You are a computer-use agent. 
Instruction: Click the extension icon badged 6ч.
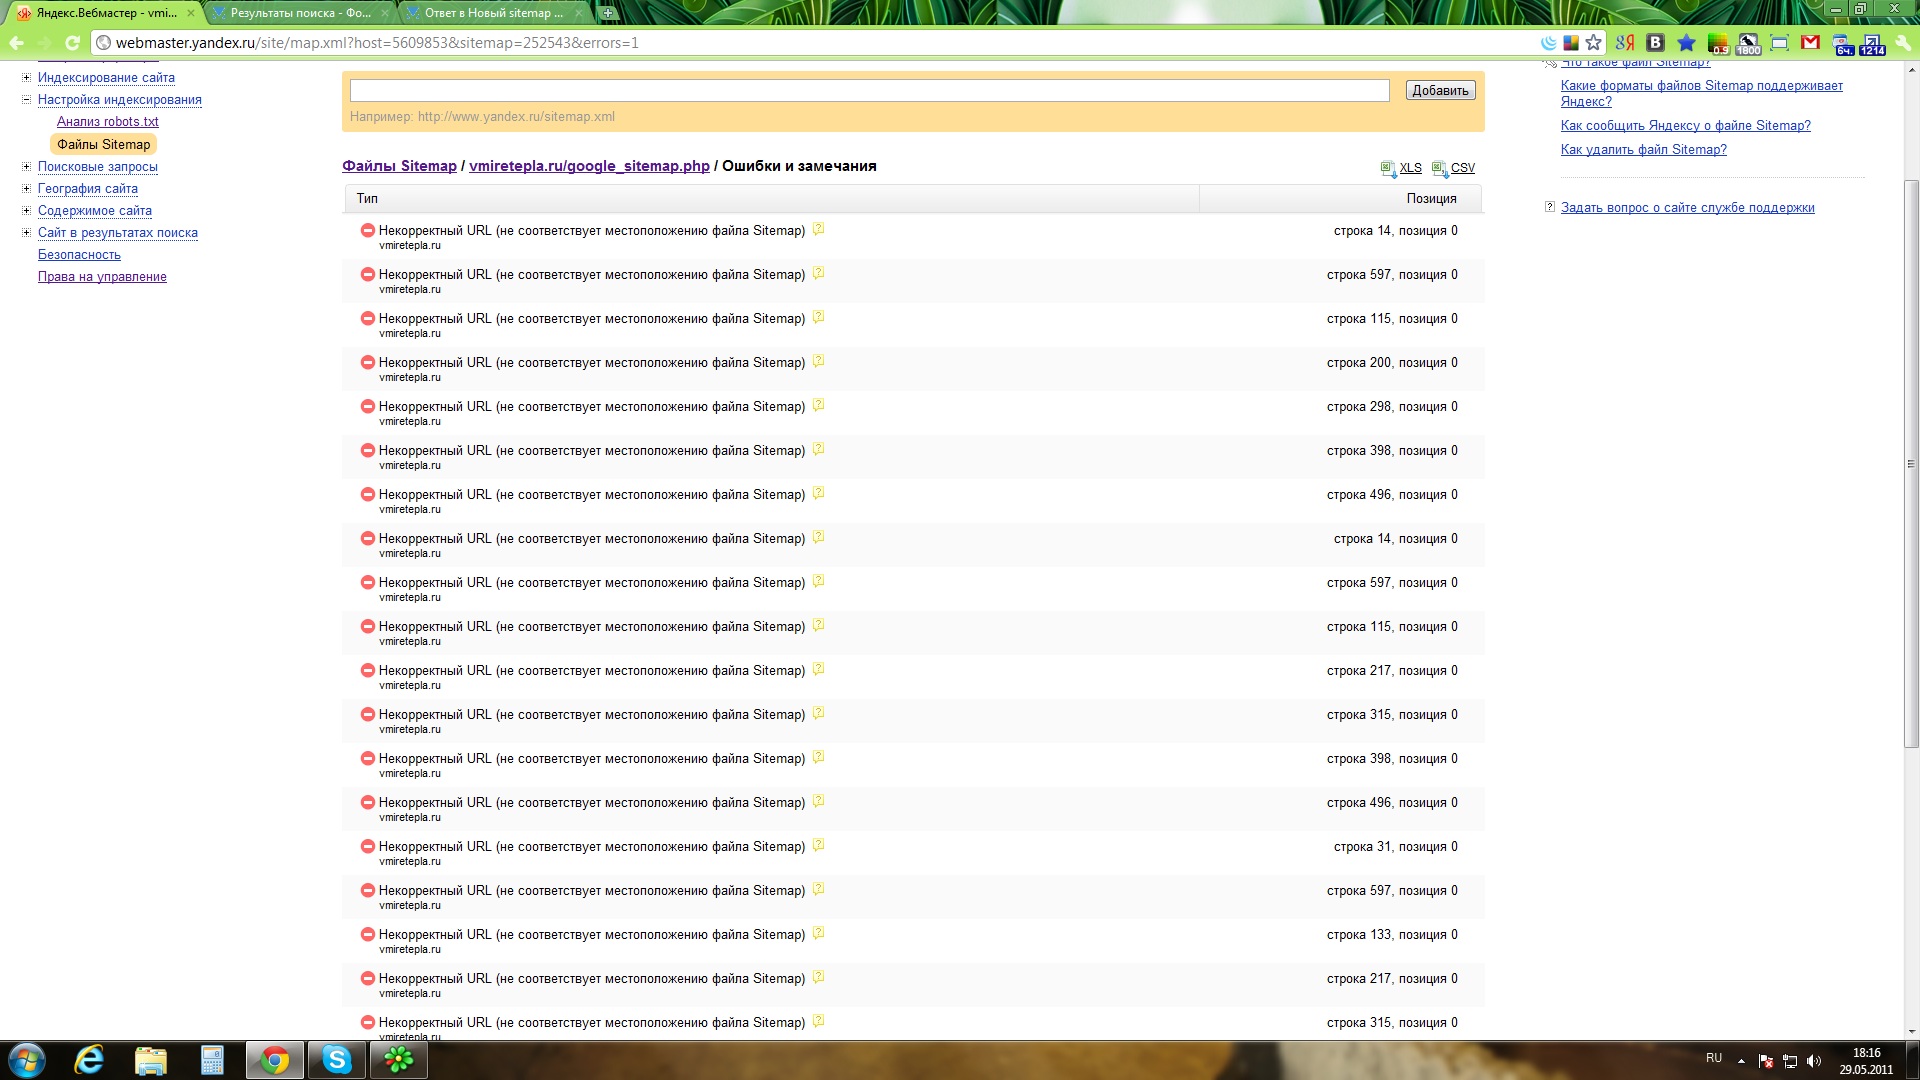coord(1842,43)
